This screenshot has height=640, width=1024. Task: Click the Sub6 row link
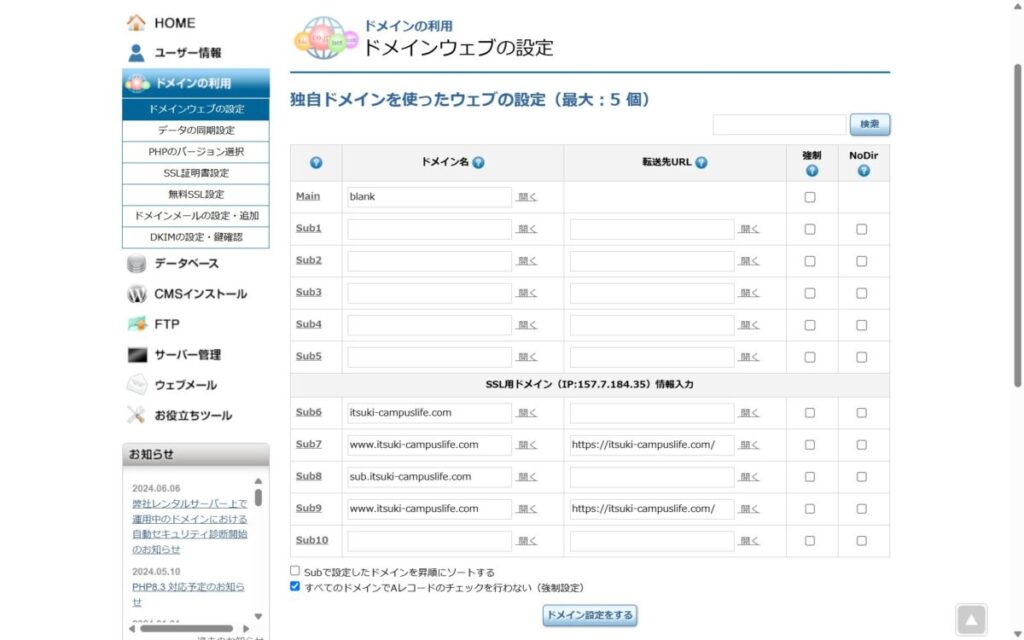click(309, 412)
